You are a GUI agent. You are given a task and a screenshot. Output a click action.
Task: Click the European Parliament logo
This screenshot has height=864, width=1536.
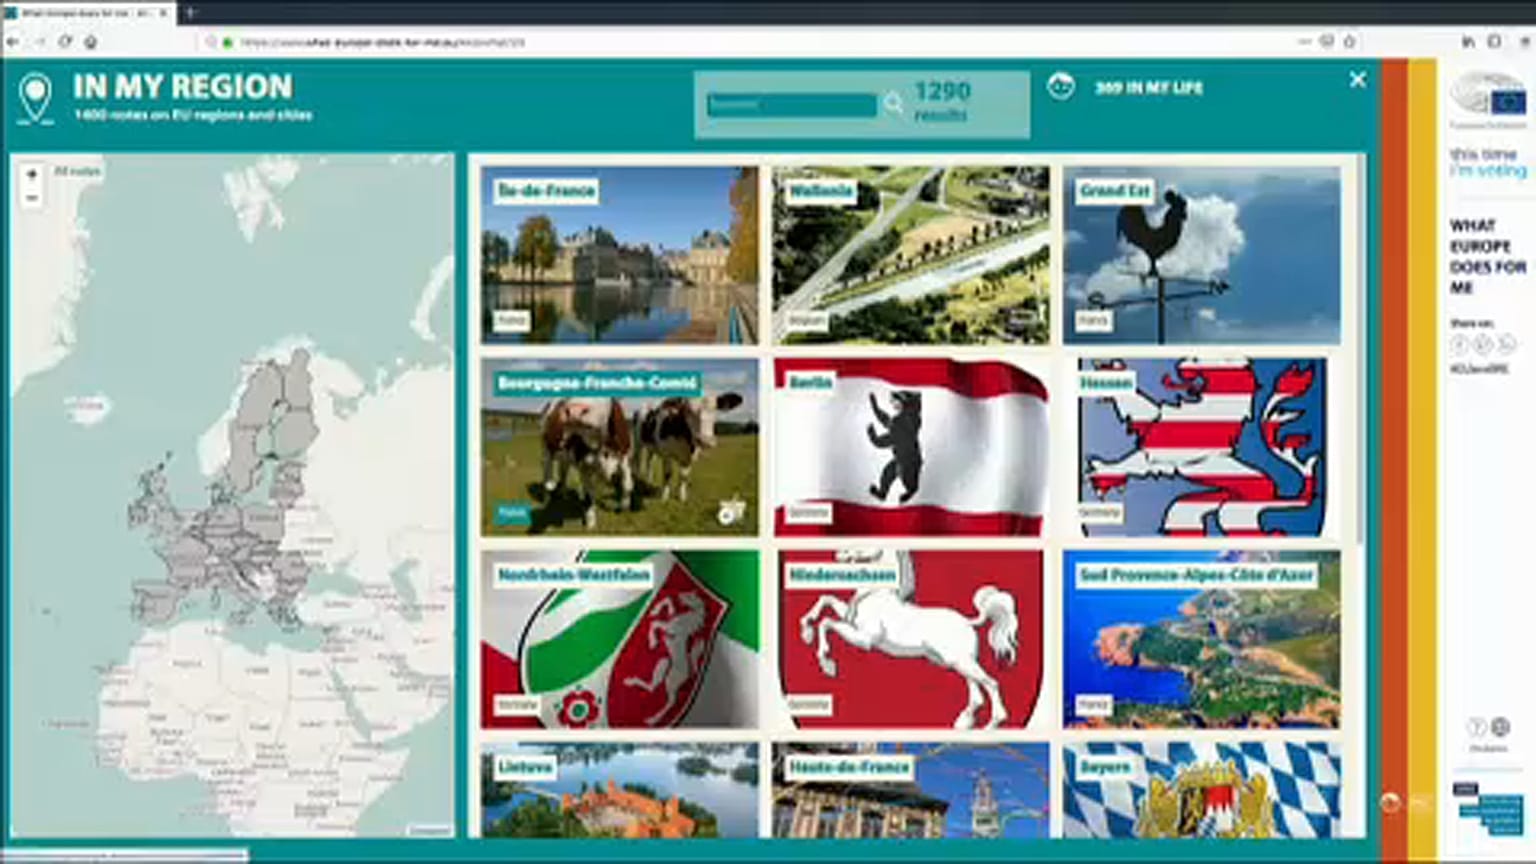[x=1488, y=100]
